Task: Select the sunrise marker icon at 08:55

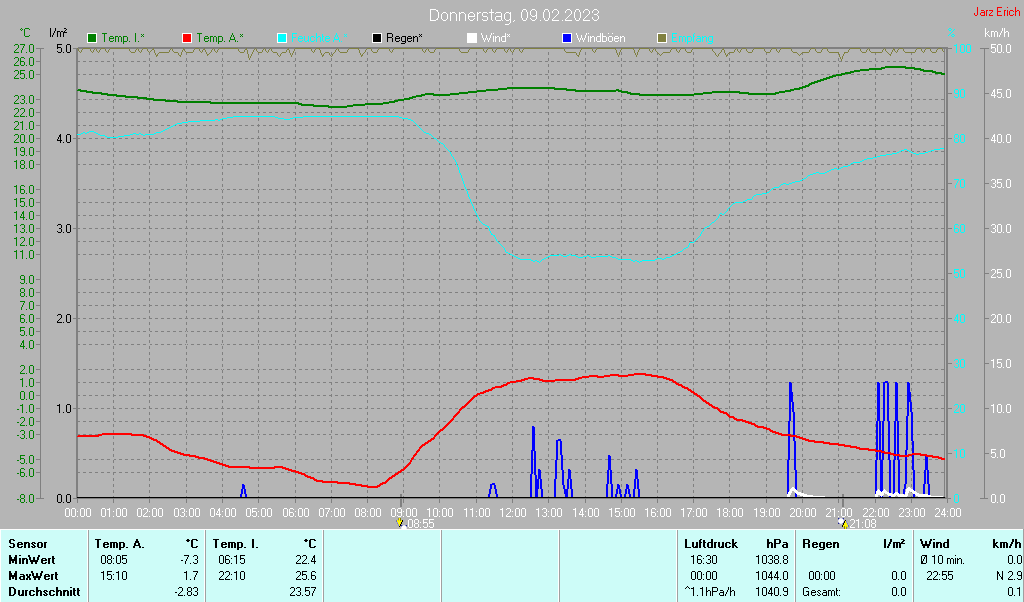Action: point(400,523)
